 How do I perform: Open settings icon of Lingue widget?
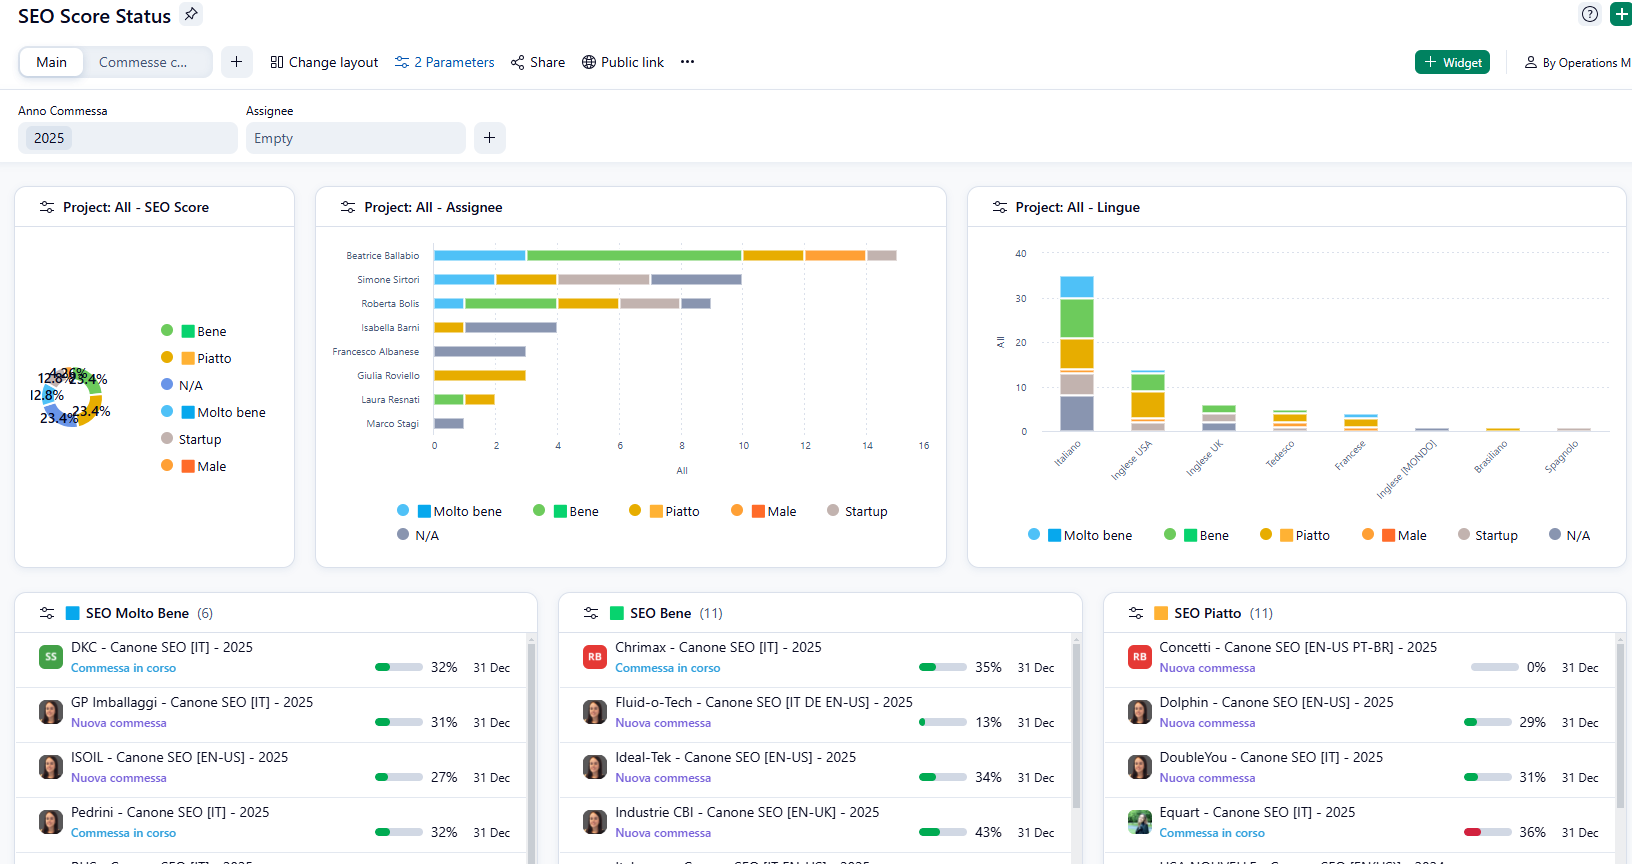pos(999,207)
